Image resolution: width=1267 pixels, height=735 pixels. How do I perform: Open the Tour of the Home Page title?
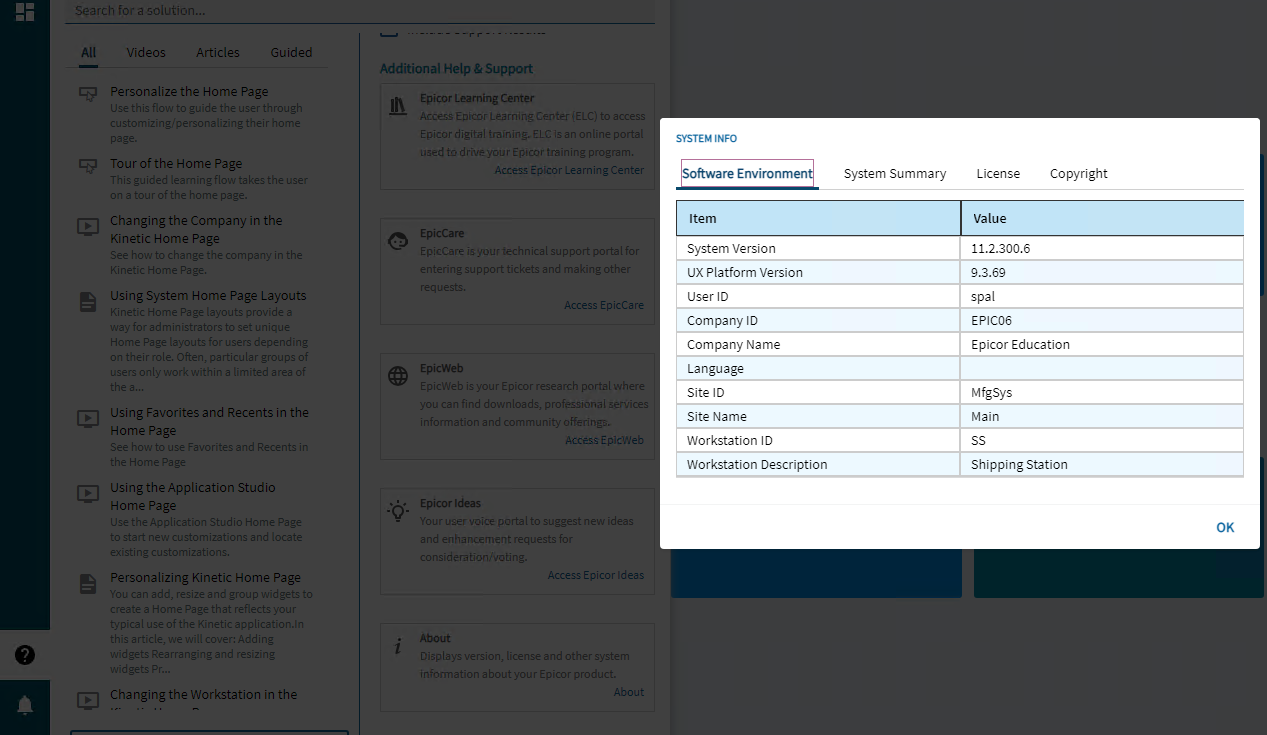(x=176, y=163)
